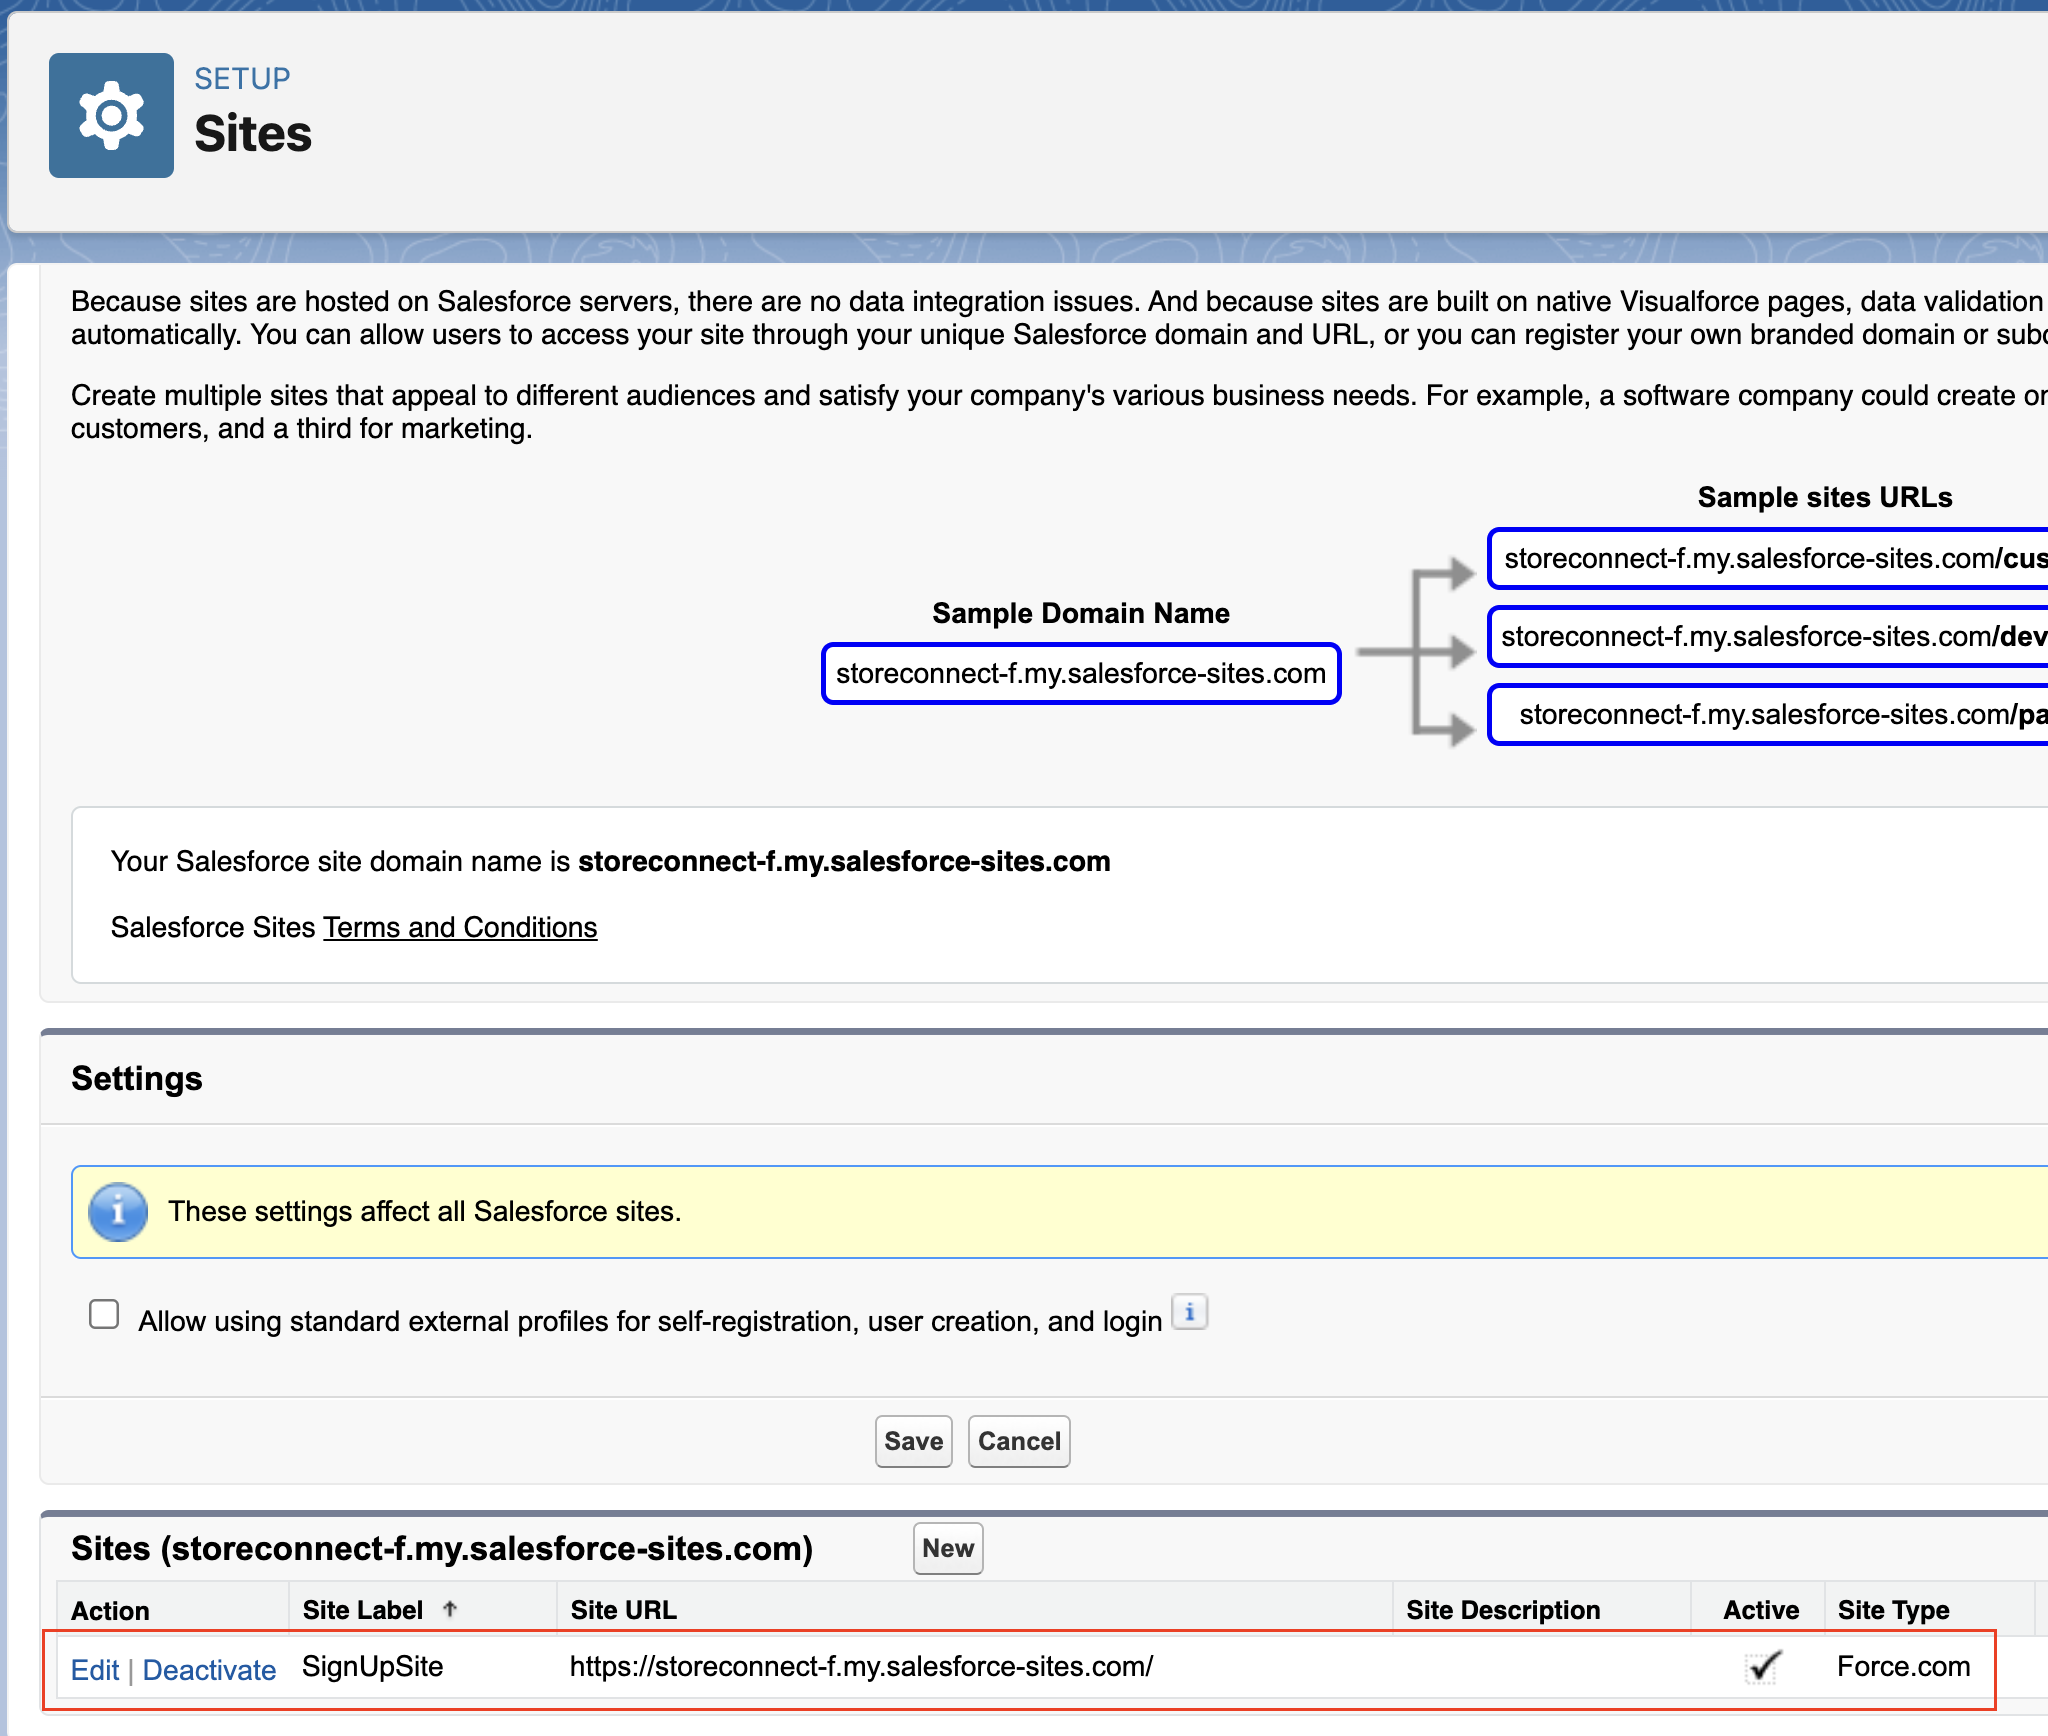Edit the SignUpSite site

(95, 1669)
